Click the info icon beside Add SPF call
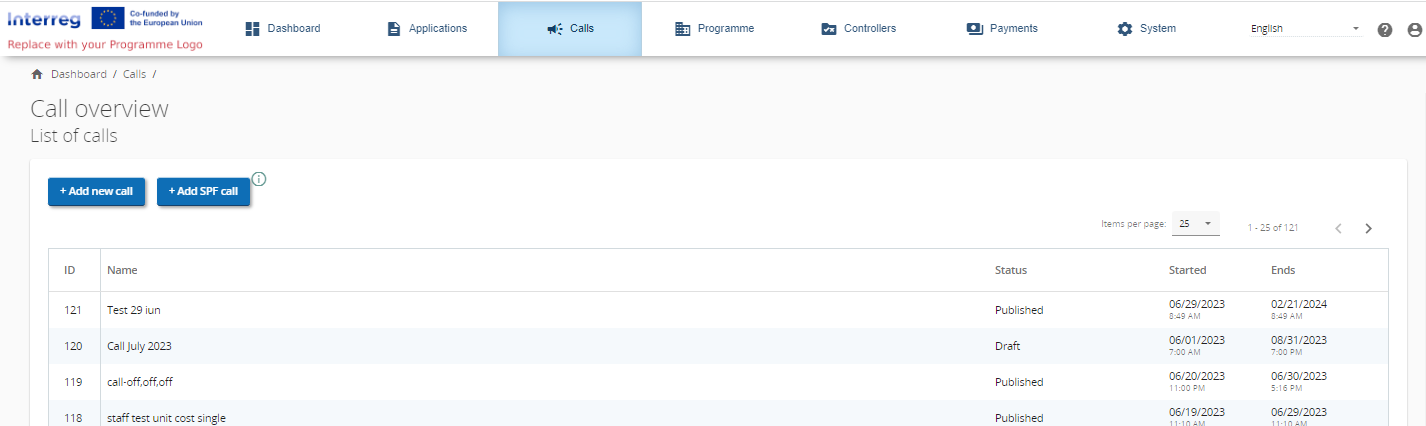The height and width of the screenshot is (426, 1426). pos(259,179)
